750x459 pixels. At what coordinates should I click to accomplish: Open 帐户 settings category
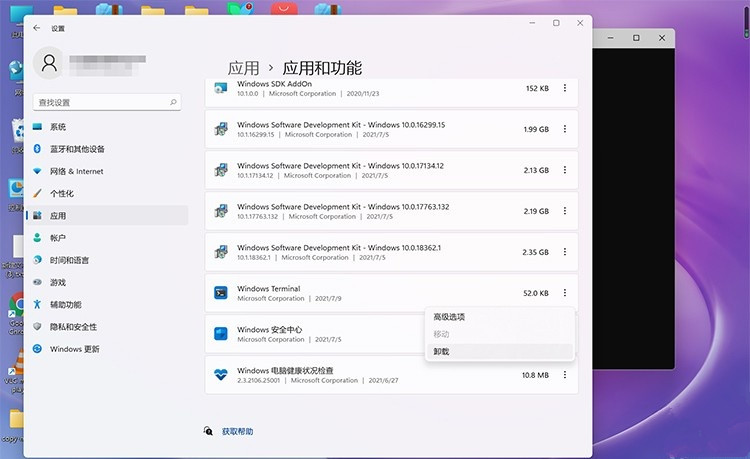106,238
